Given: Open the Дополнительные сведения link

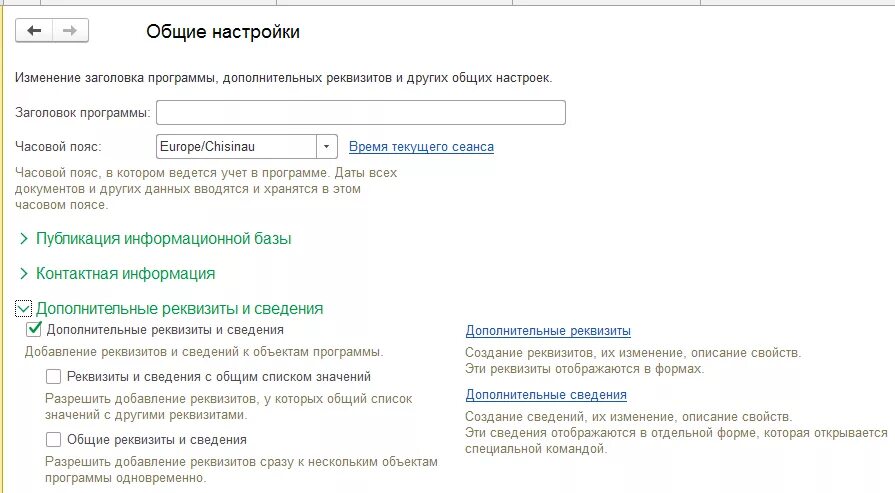Looking at the screenshot, I should 546,395.
